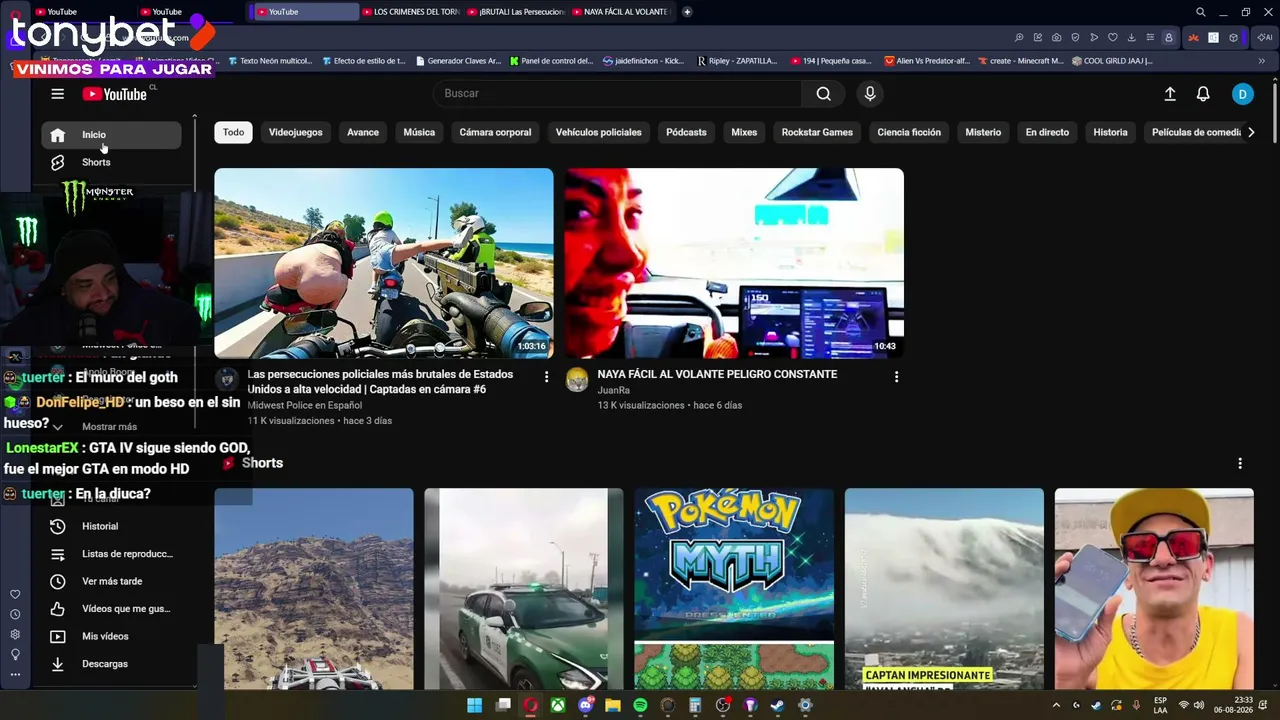This screenshot has width=1280, height=720.
Task: Select the Todo filter chip
Action: pyautogui.click(x=233, y=132)
